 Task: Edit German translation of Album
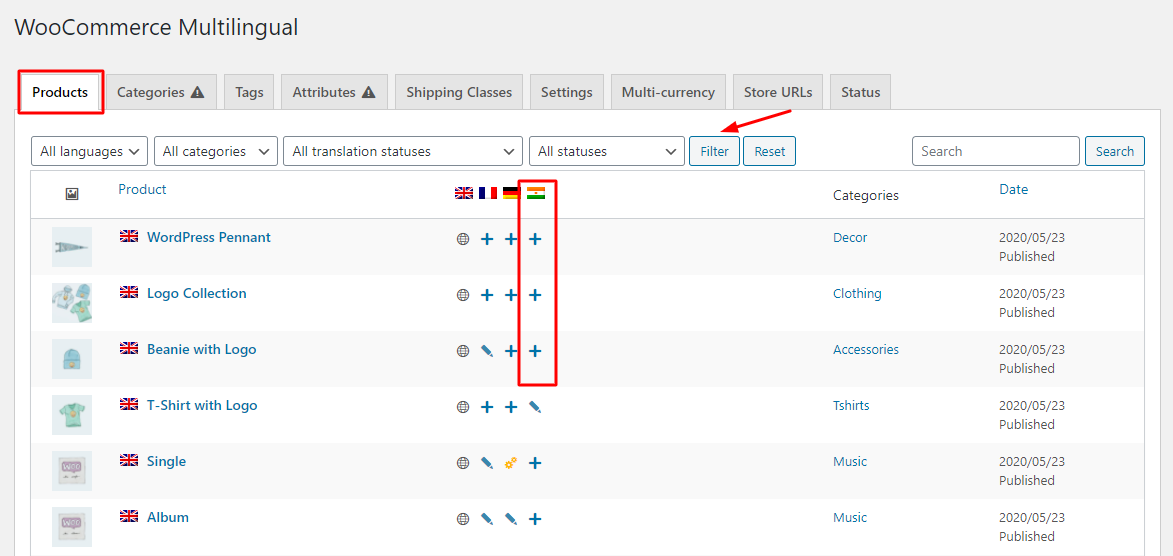pos(511,519)
